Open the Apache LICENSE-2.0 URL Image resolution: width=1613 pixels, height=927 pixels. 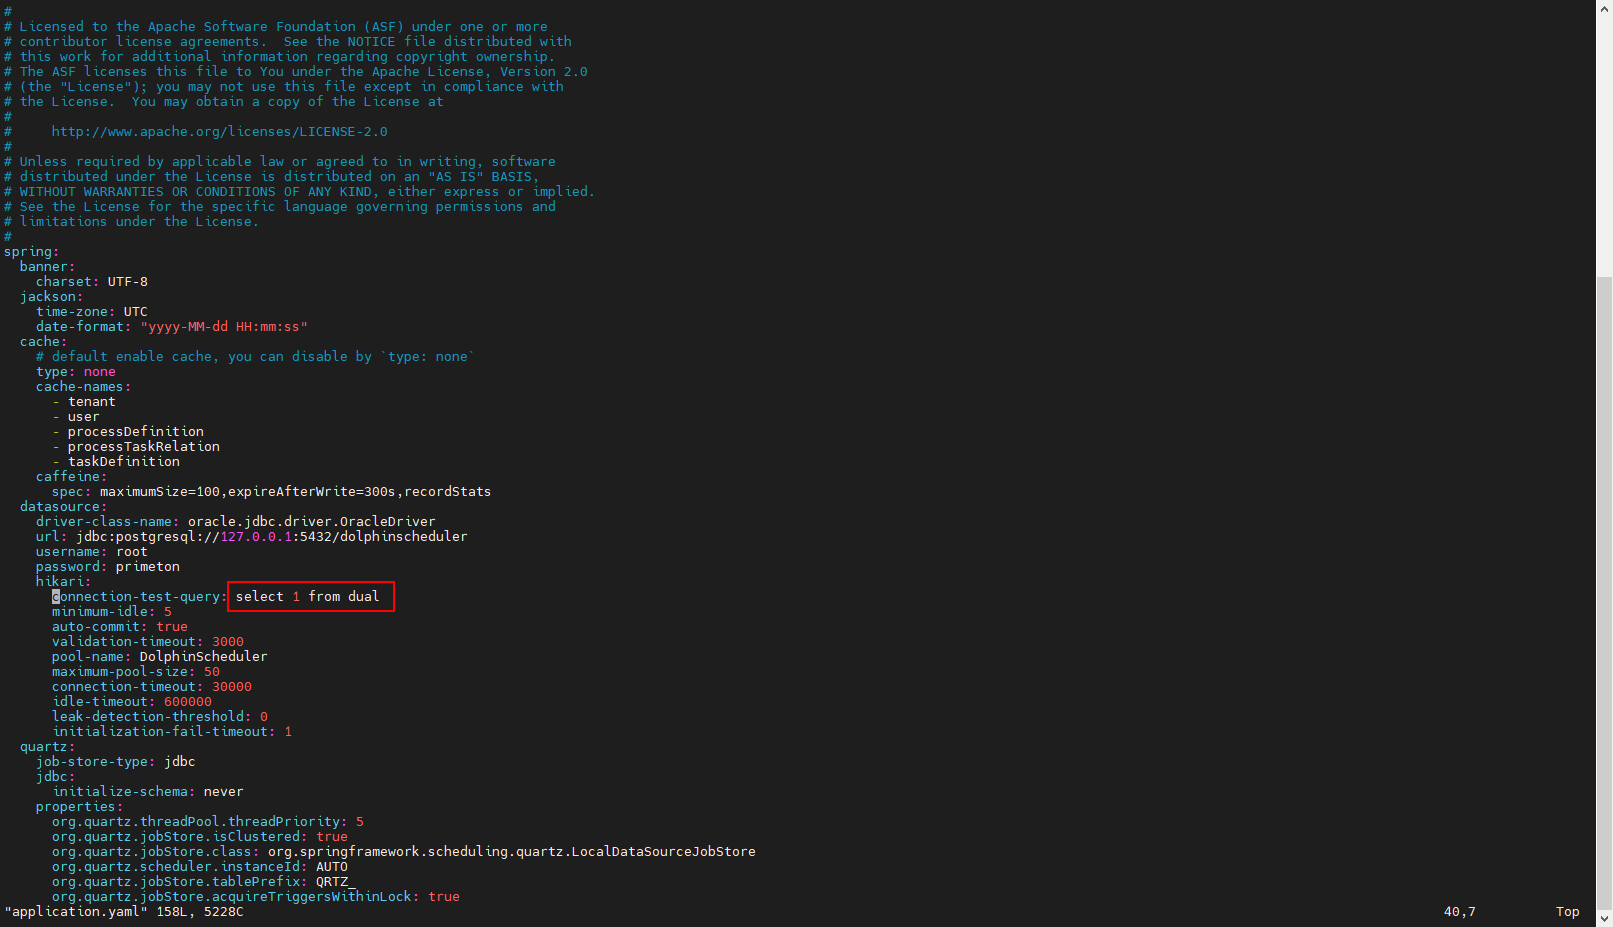pos(219,132)
